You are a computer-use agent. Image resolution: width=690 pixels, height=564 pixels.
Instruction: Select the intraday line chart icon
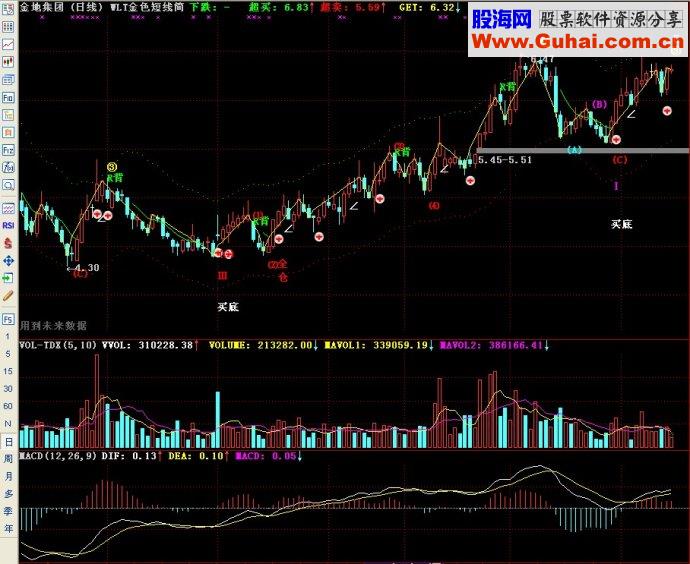coord(8,44)
